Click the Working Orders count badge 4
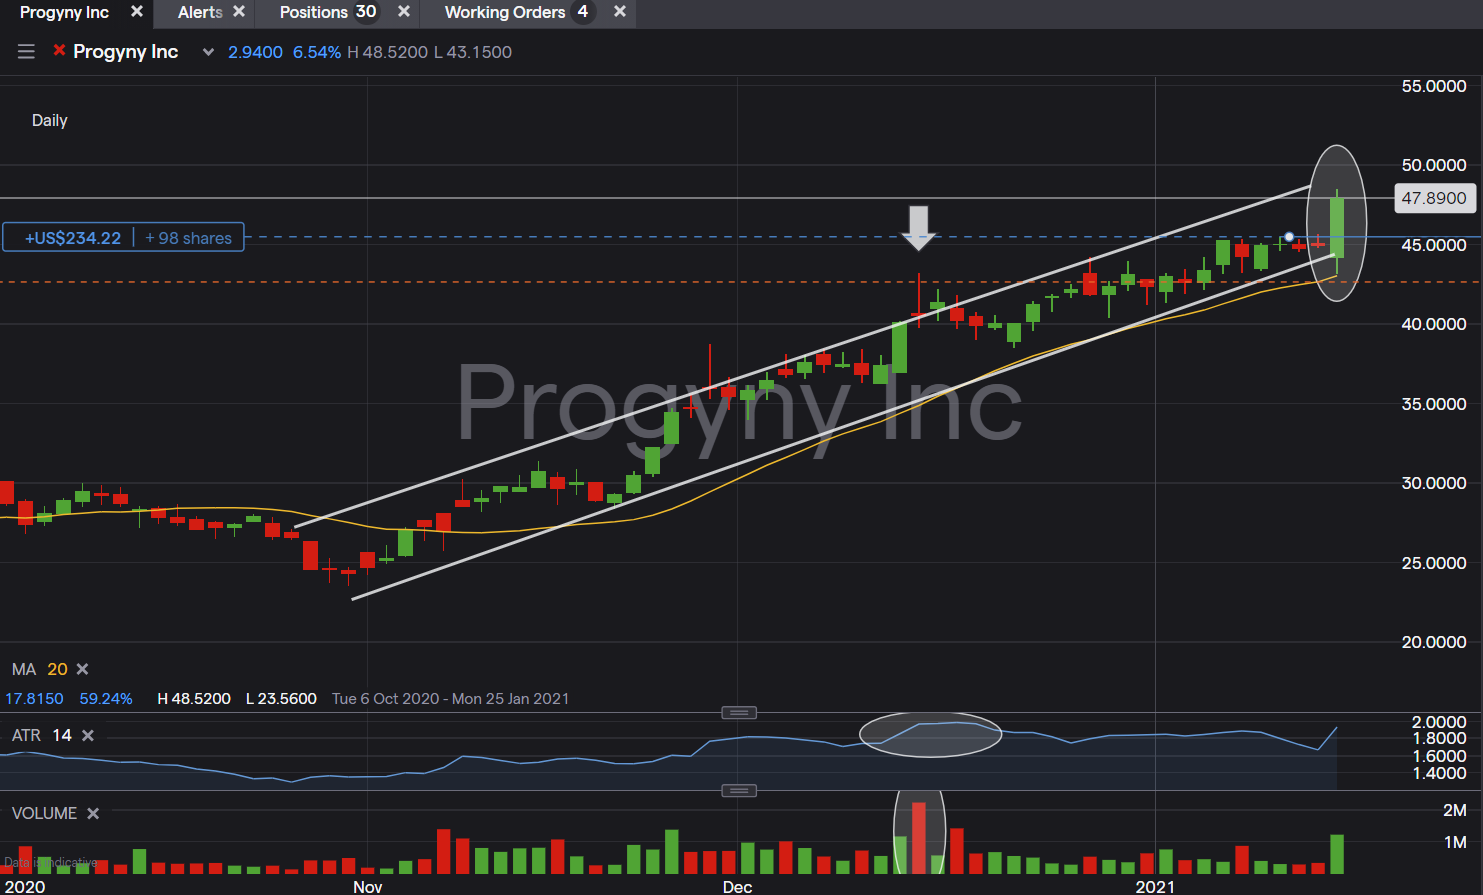This screenshot has height=895, width=1483. point(583,12)
